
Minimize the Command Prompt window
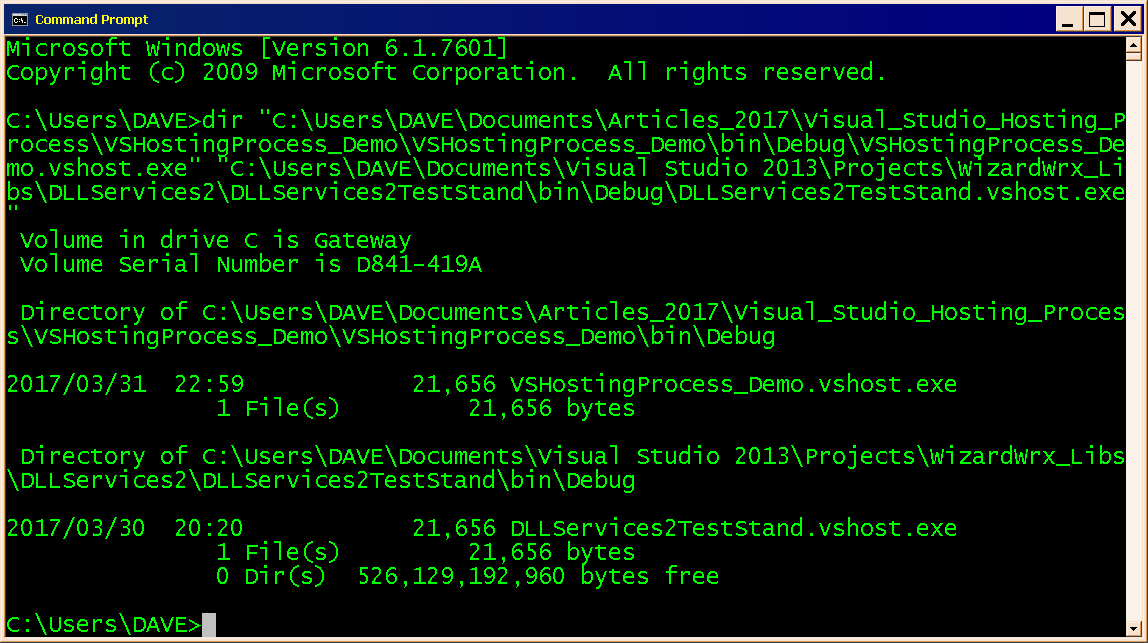(1069, 19)
